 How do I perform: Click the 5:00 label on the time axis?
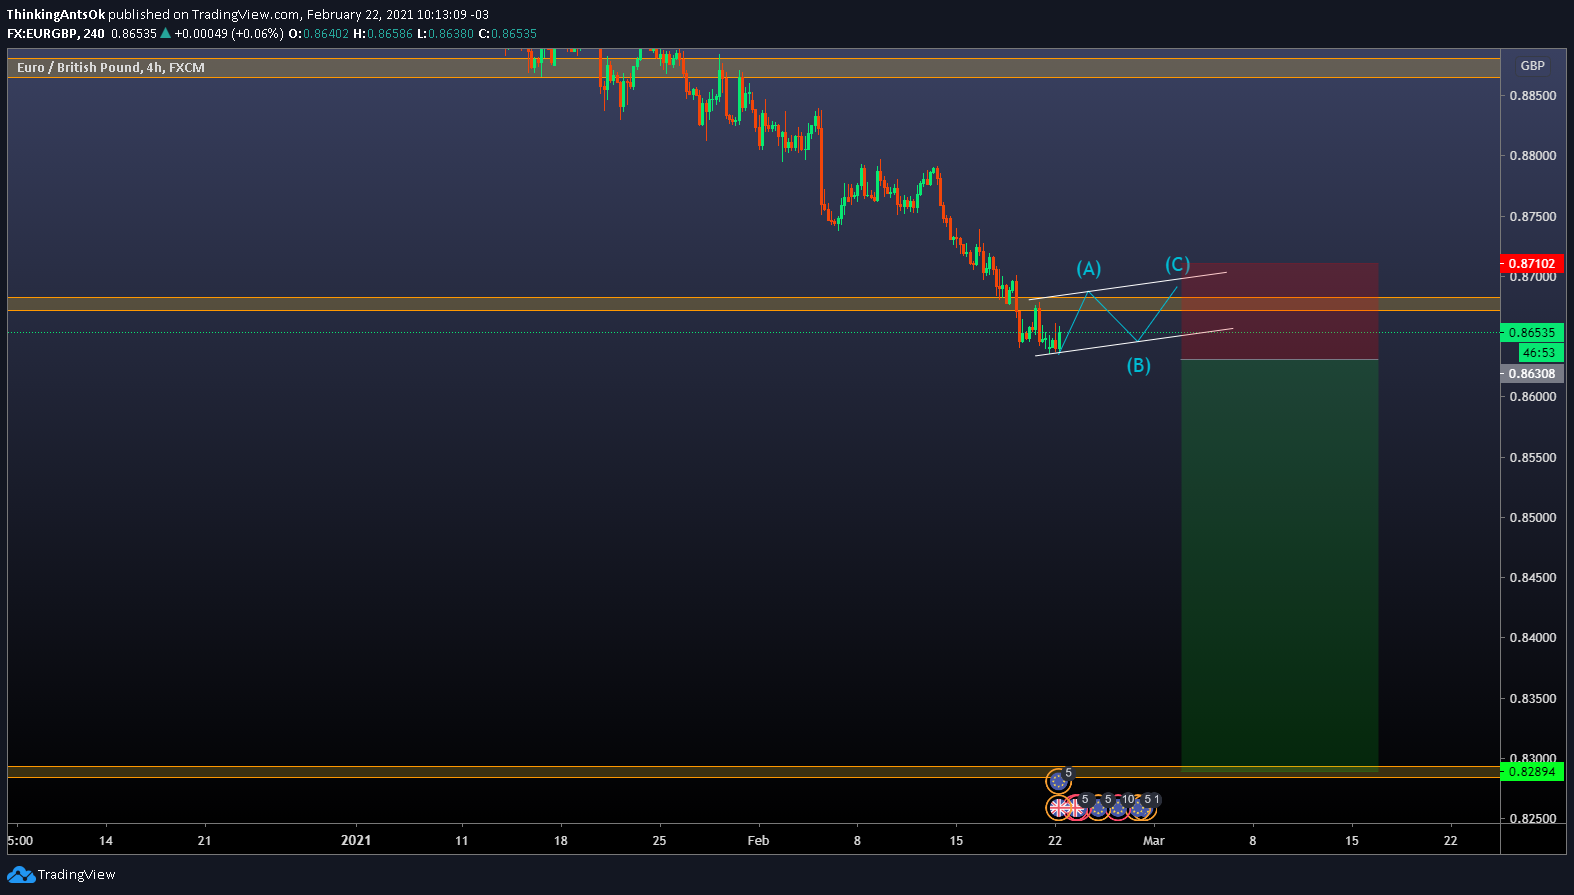(x=20, y=841)
